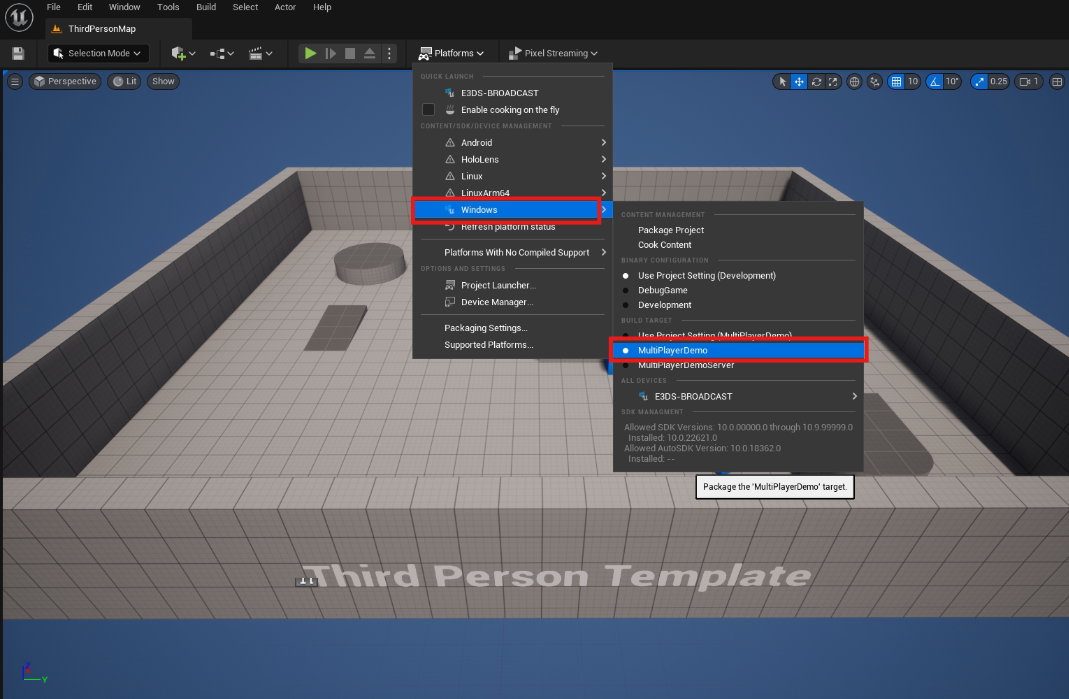Open the Selection Mode dropdown
Image resolution: width=1069 pixels, height=699 pixels.
tap(98, 53)
